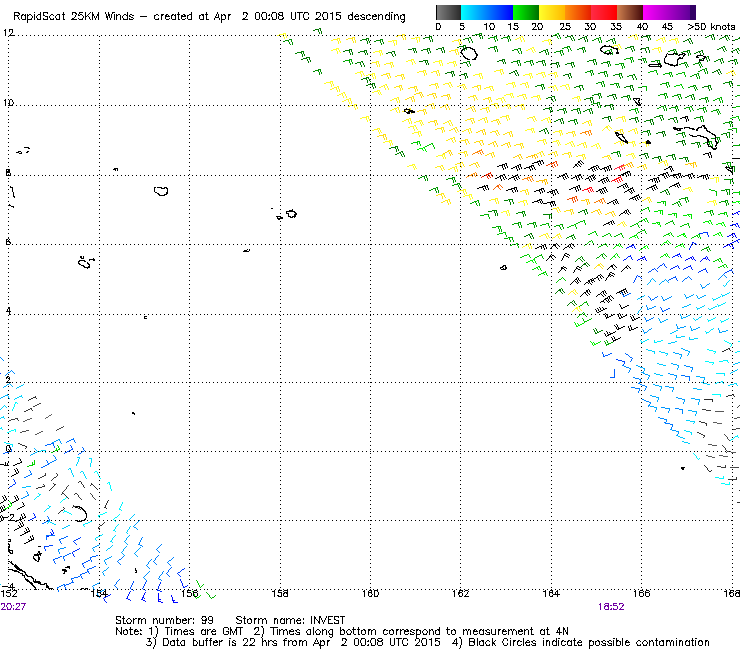The image size is (740, 650).
Task: Click the latitude label '4' on the left axis
Action: pos(8,312)
